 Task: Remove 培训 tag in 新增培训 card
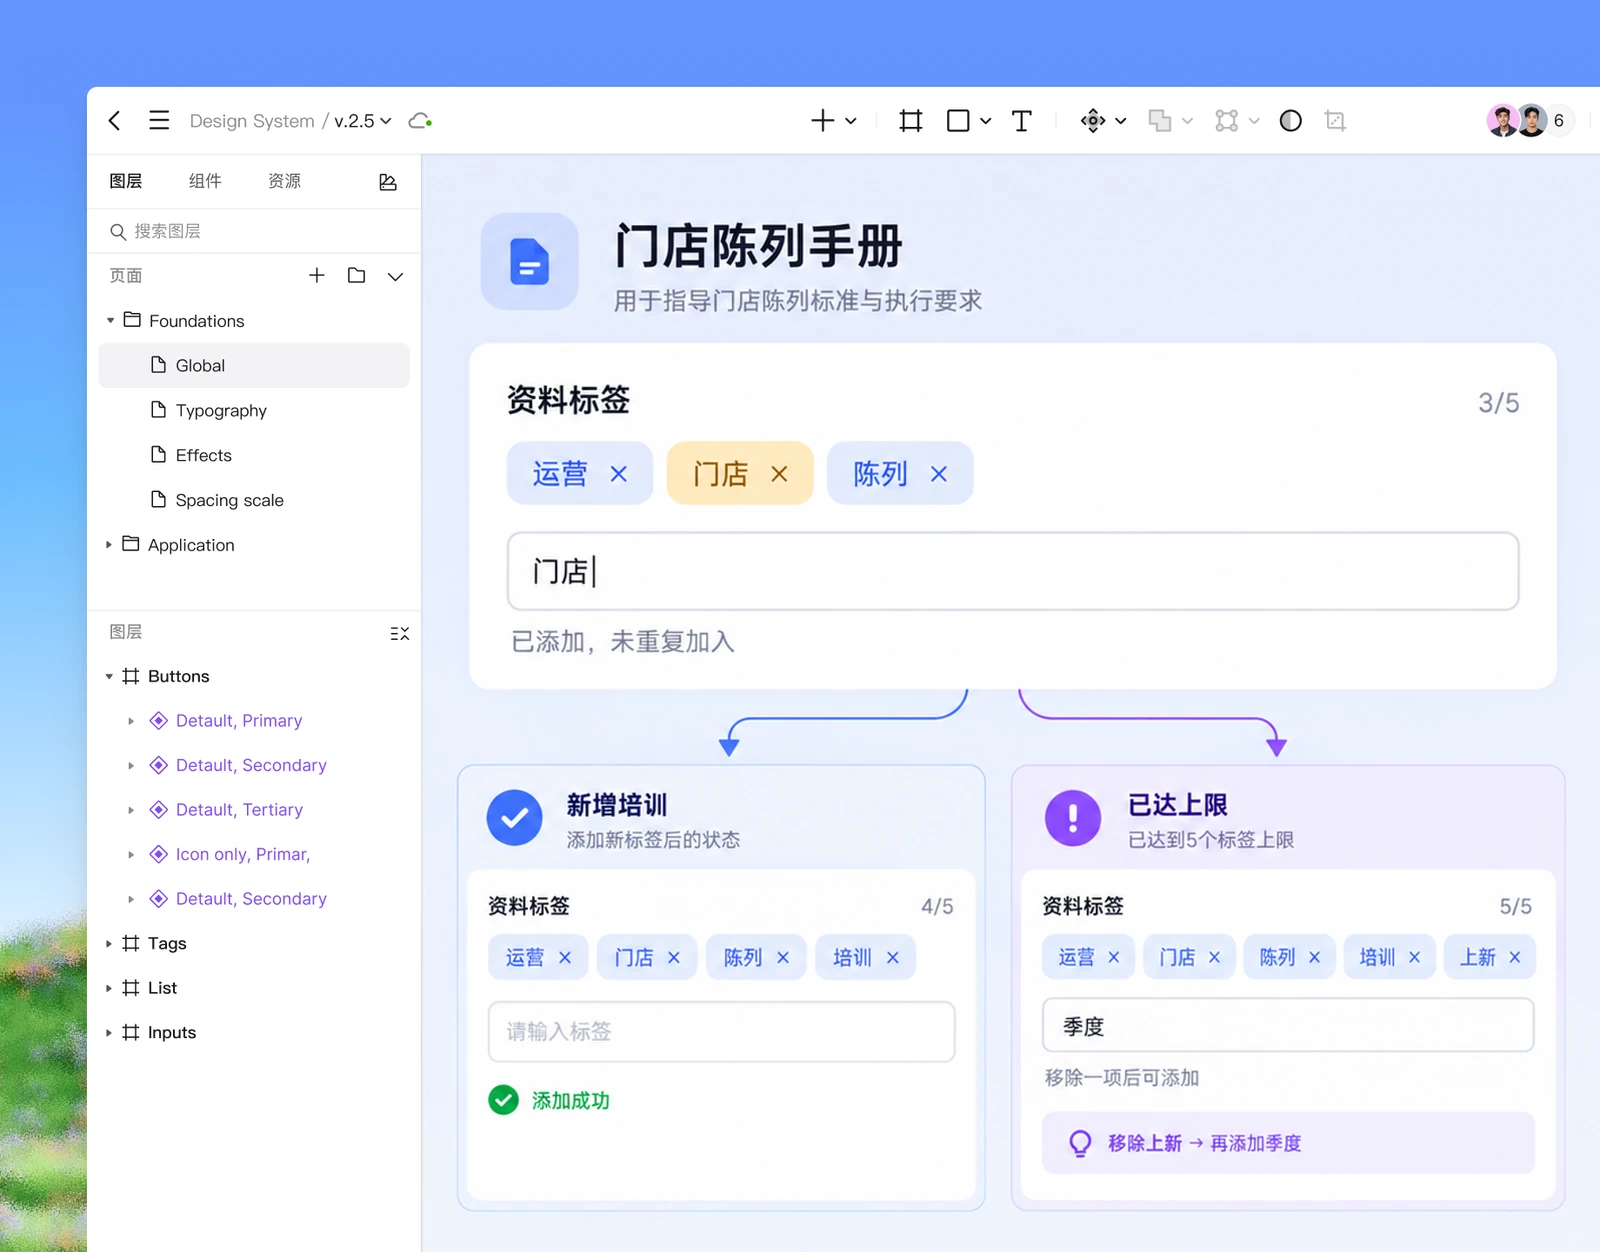coord(893,958)
